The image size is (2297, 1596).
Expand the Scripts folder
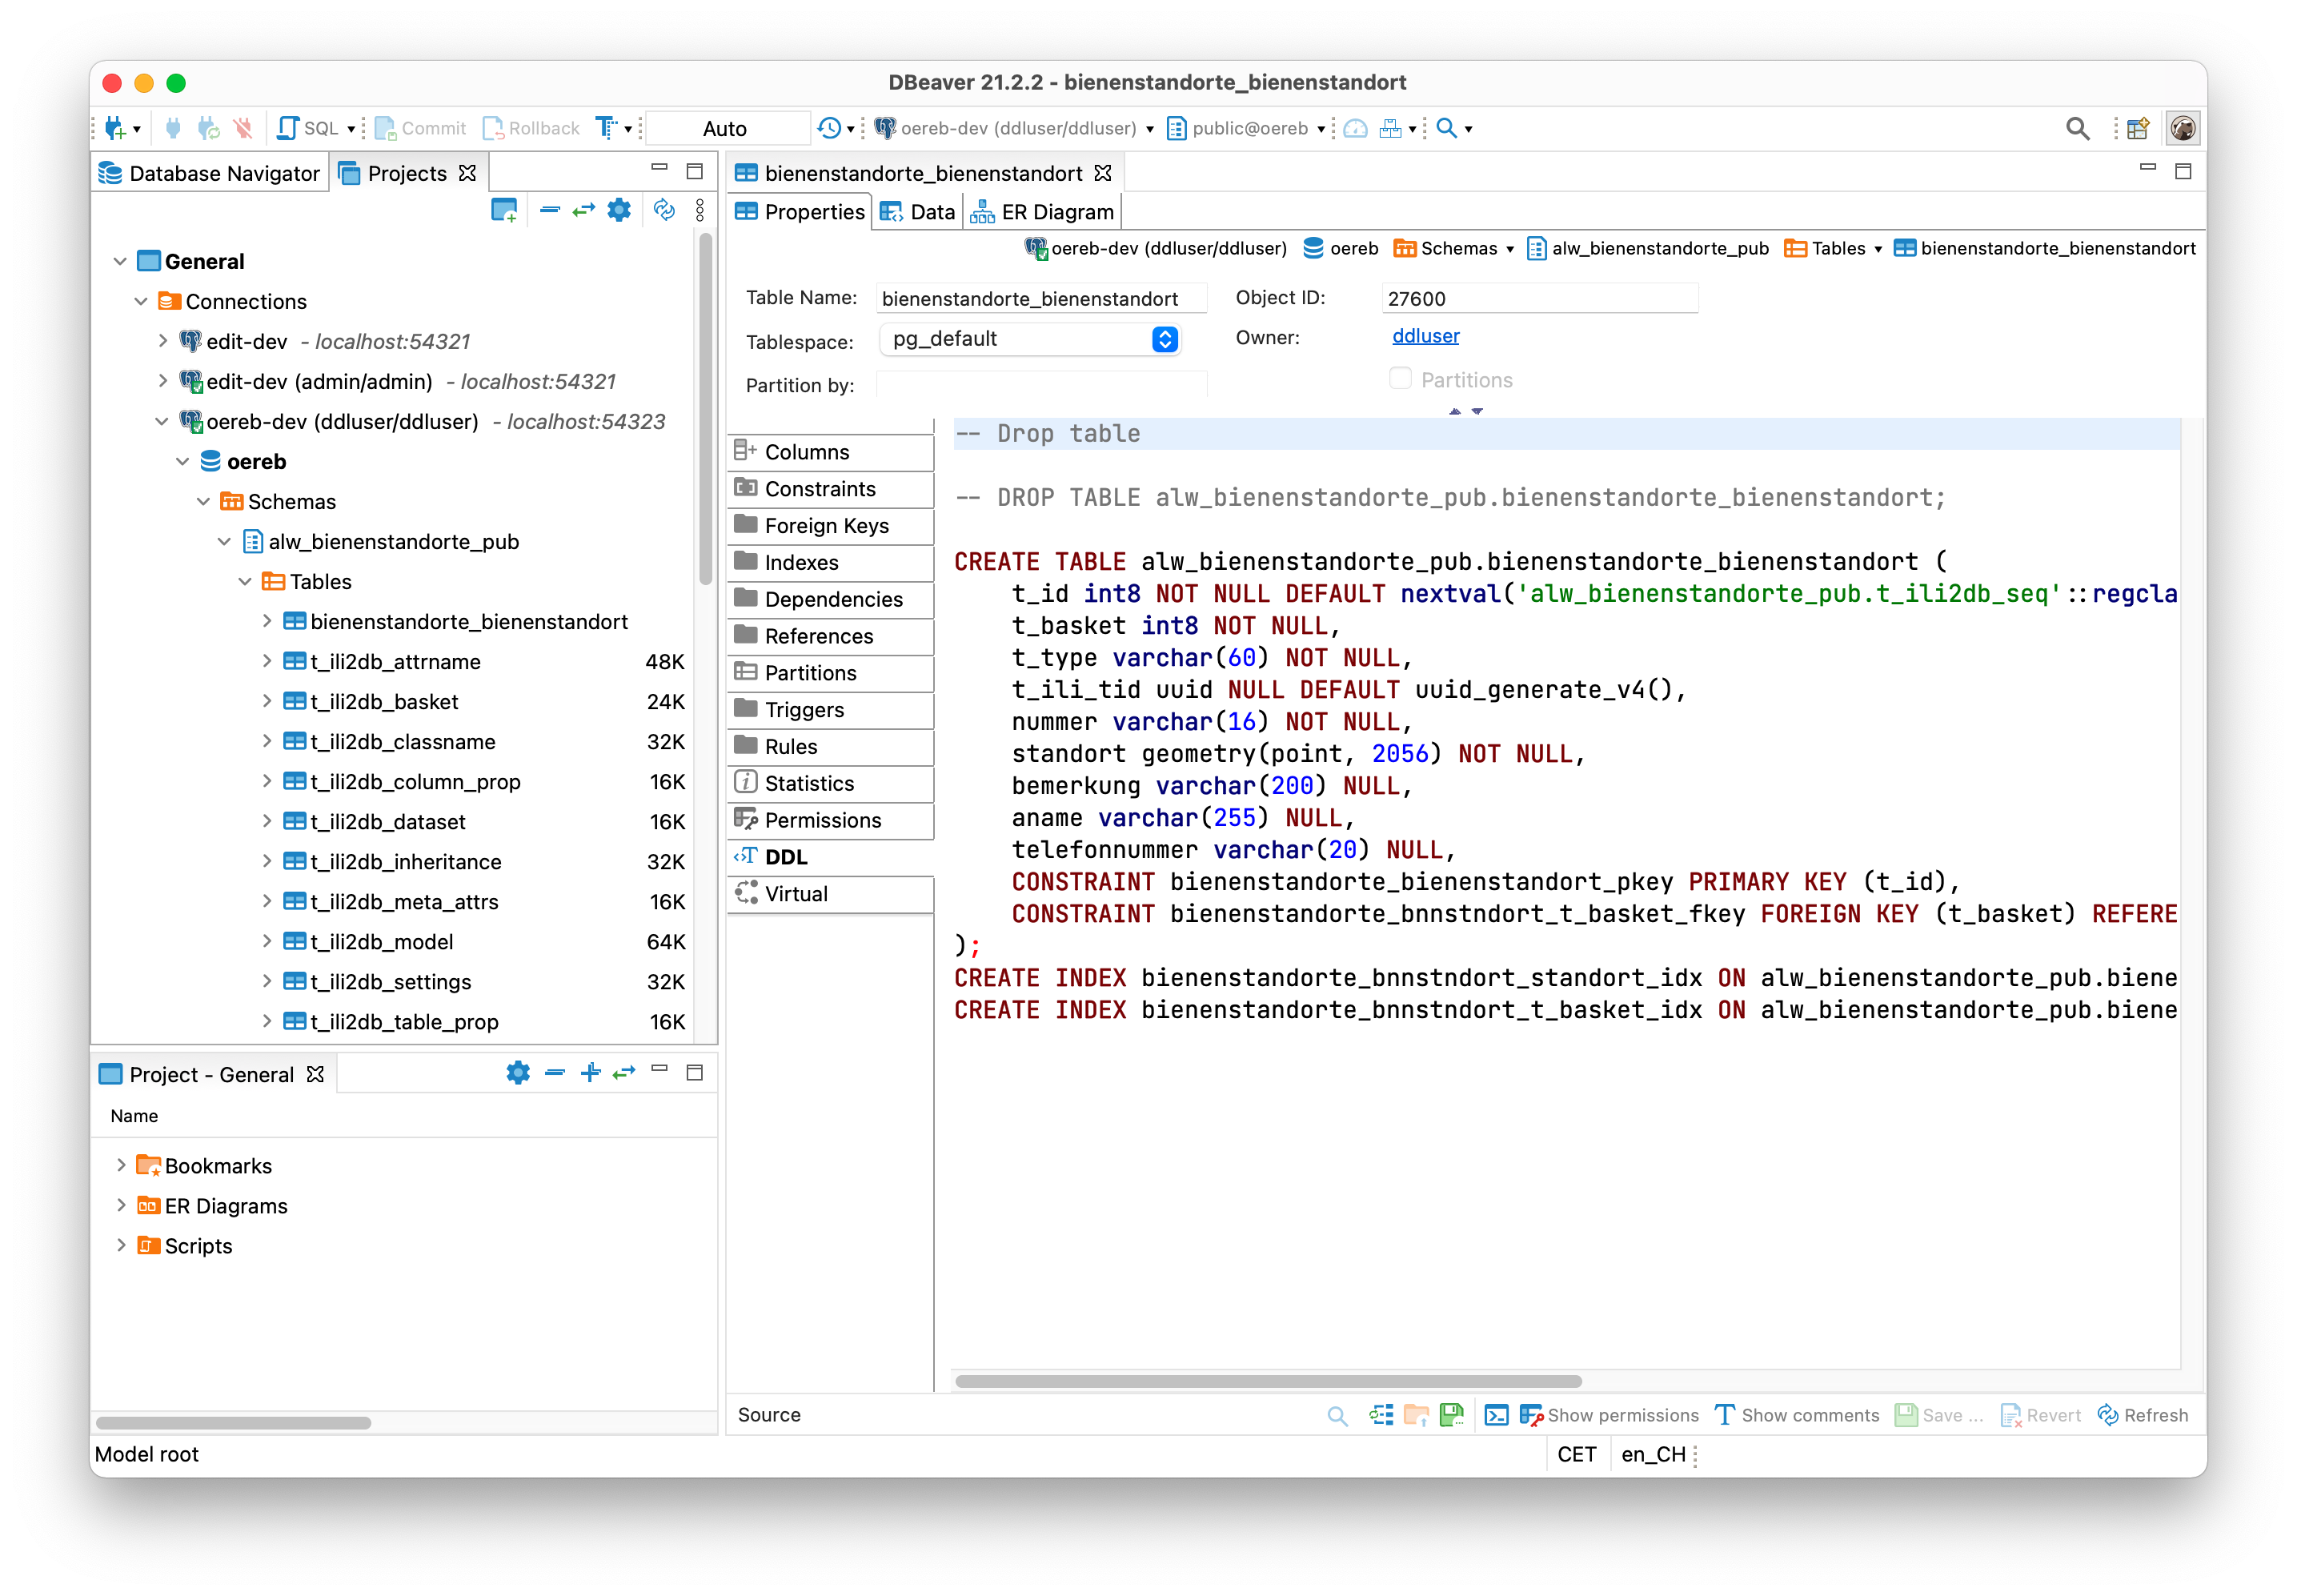click(x=120, y=1245)
